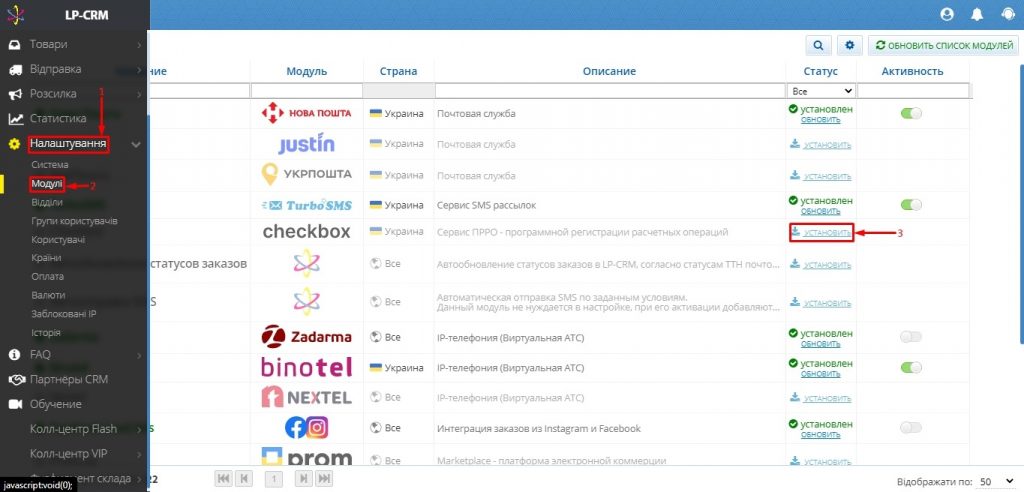Open the notifications bell icon
The height and width of the screenshot is (492, 1024).
[x=977, y=14]
